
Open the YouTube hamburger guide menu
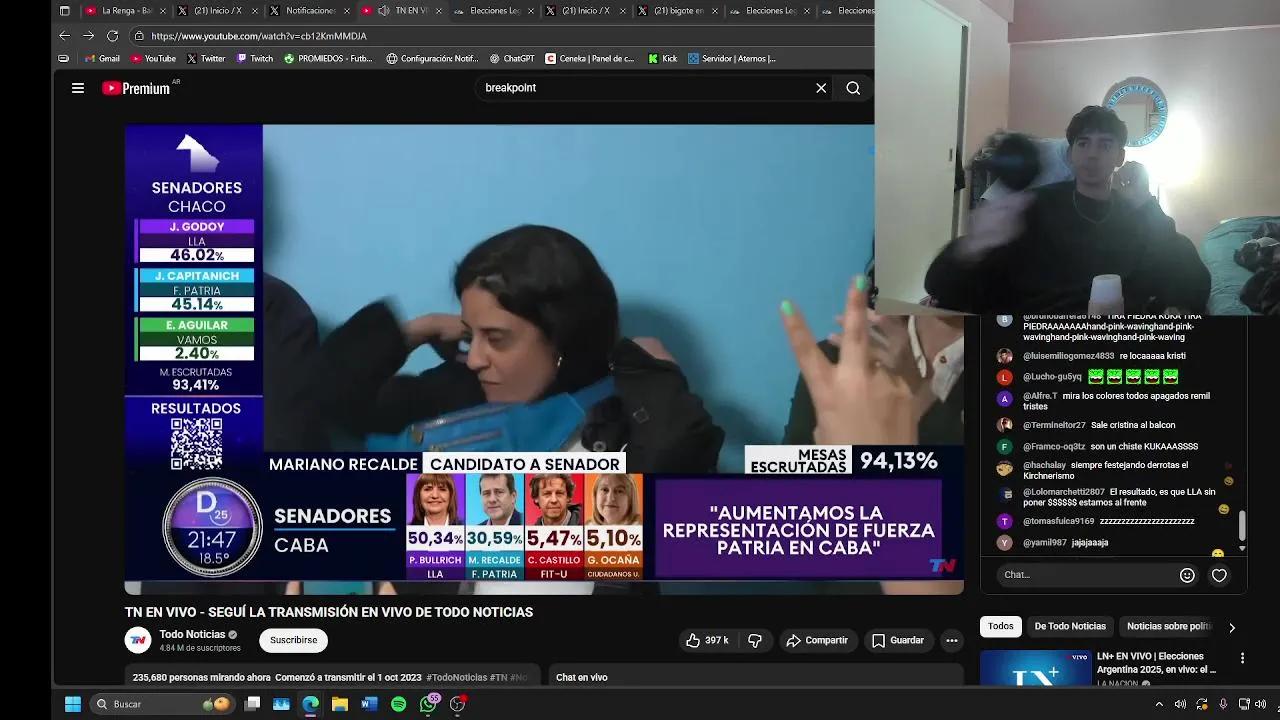[x=77, y=88]
